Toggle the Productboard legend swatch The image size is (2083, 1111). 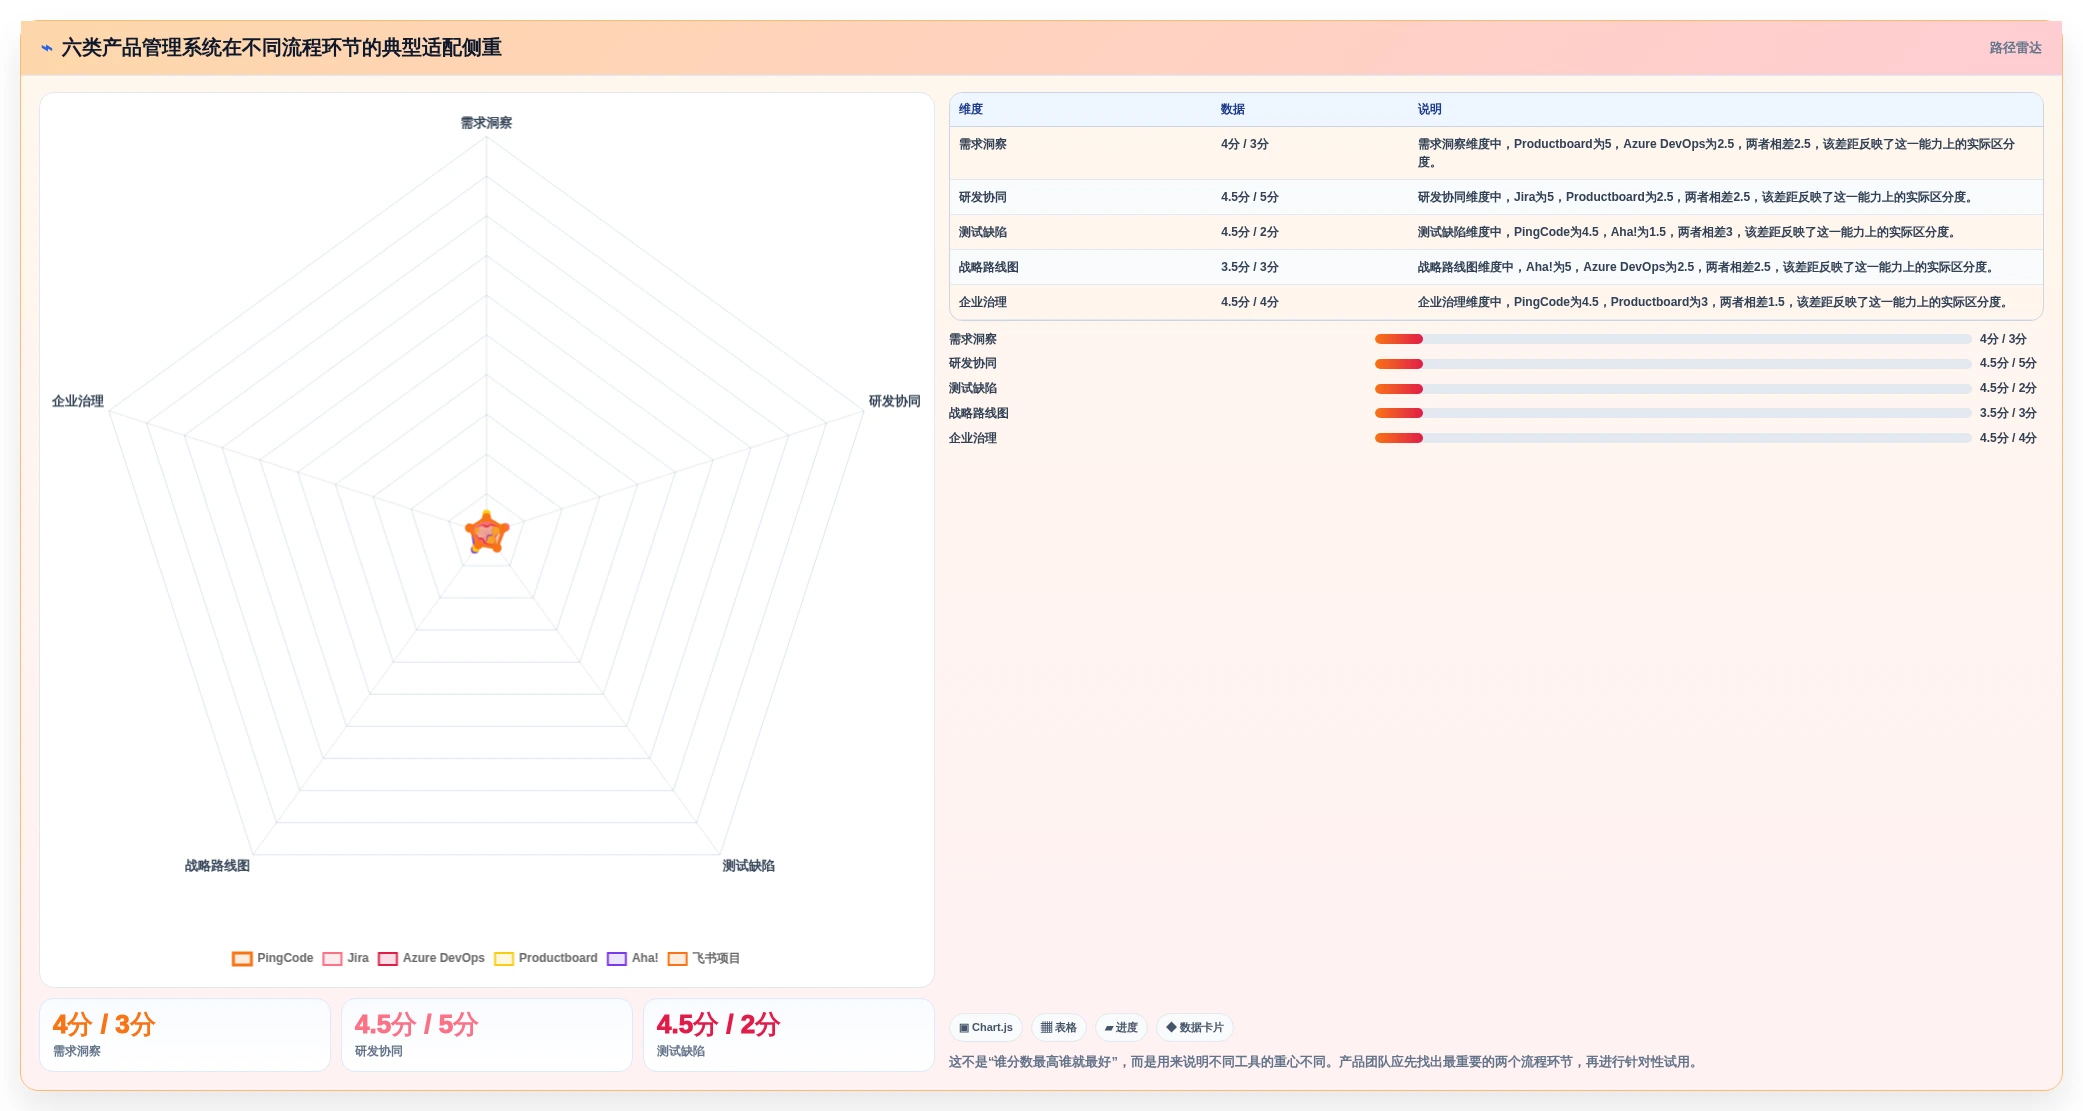(504, 959)
